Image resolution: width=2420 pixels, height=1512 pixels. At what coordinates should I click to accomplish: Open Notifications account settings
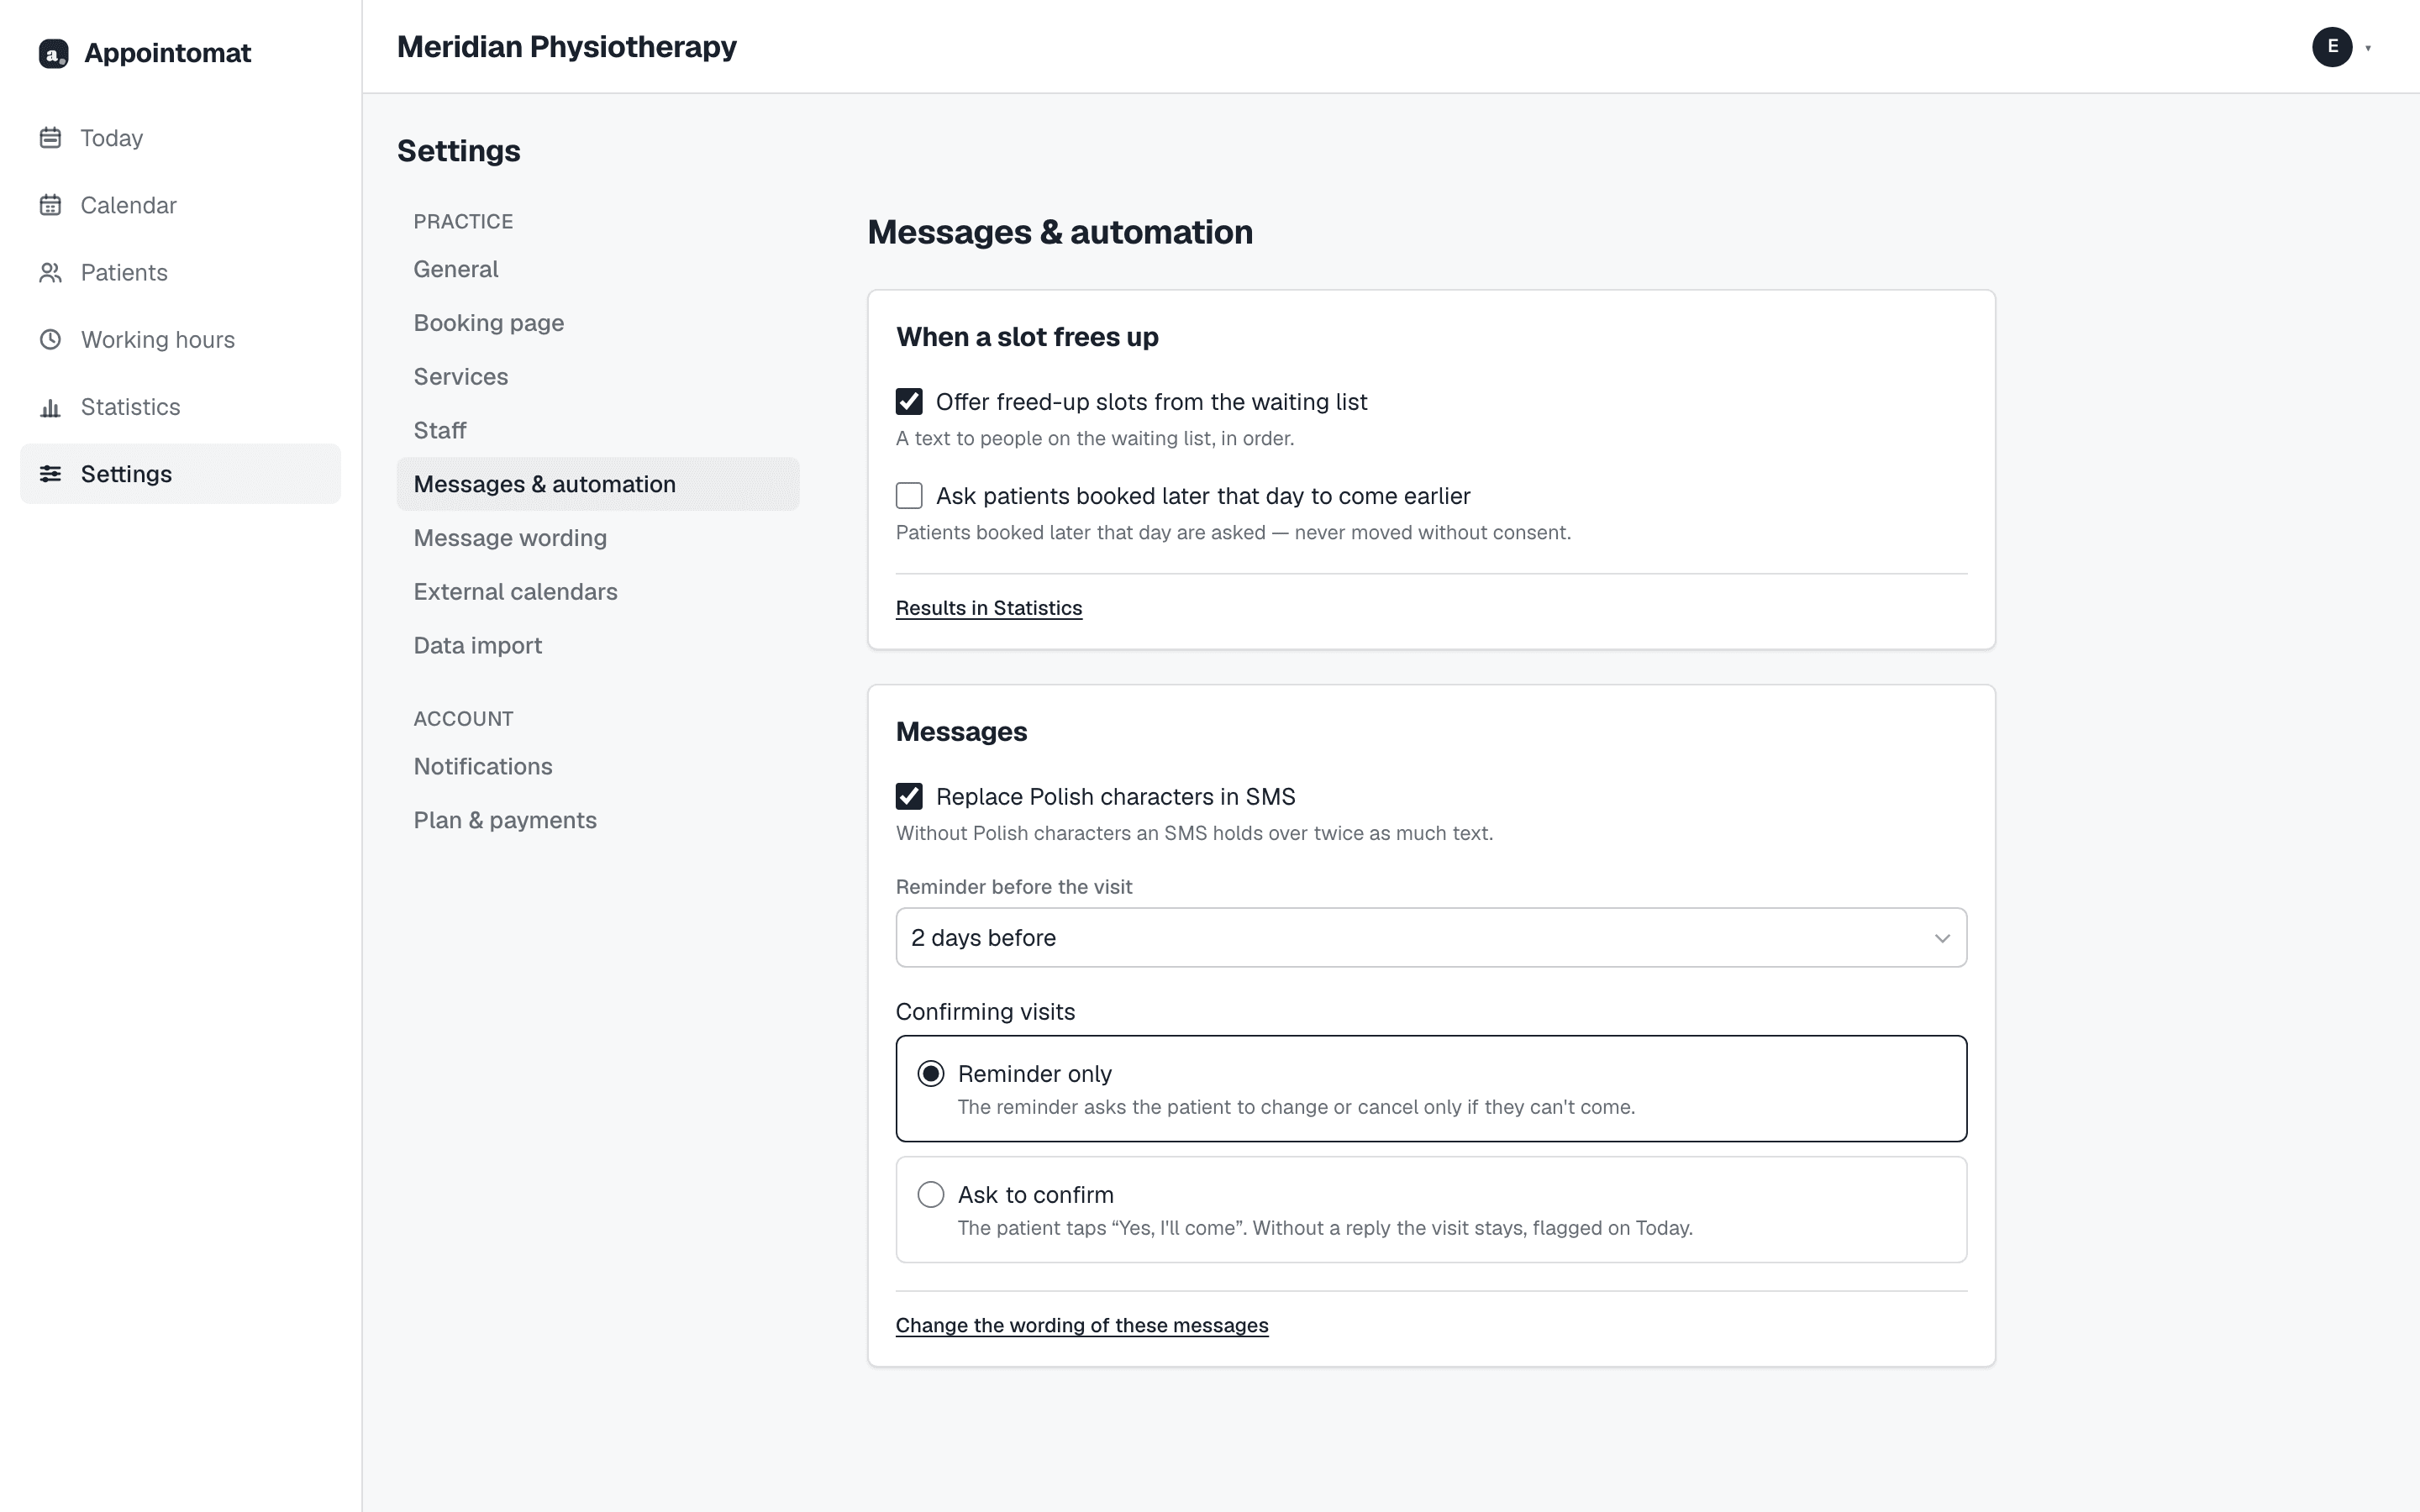[x=598, y=767]
